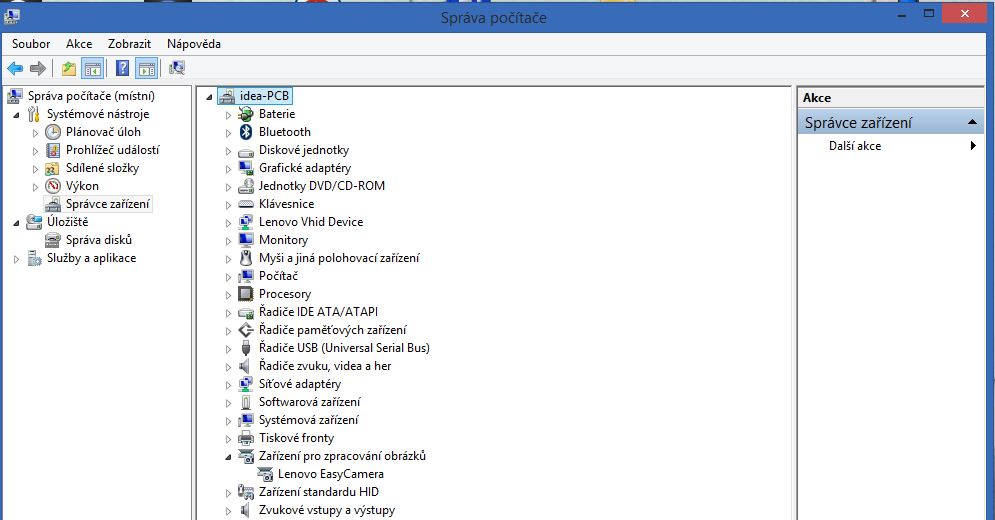Click the Back arrow toolbar icon
The width and height of the screenshot is (995, 520).
point(15,69)
